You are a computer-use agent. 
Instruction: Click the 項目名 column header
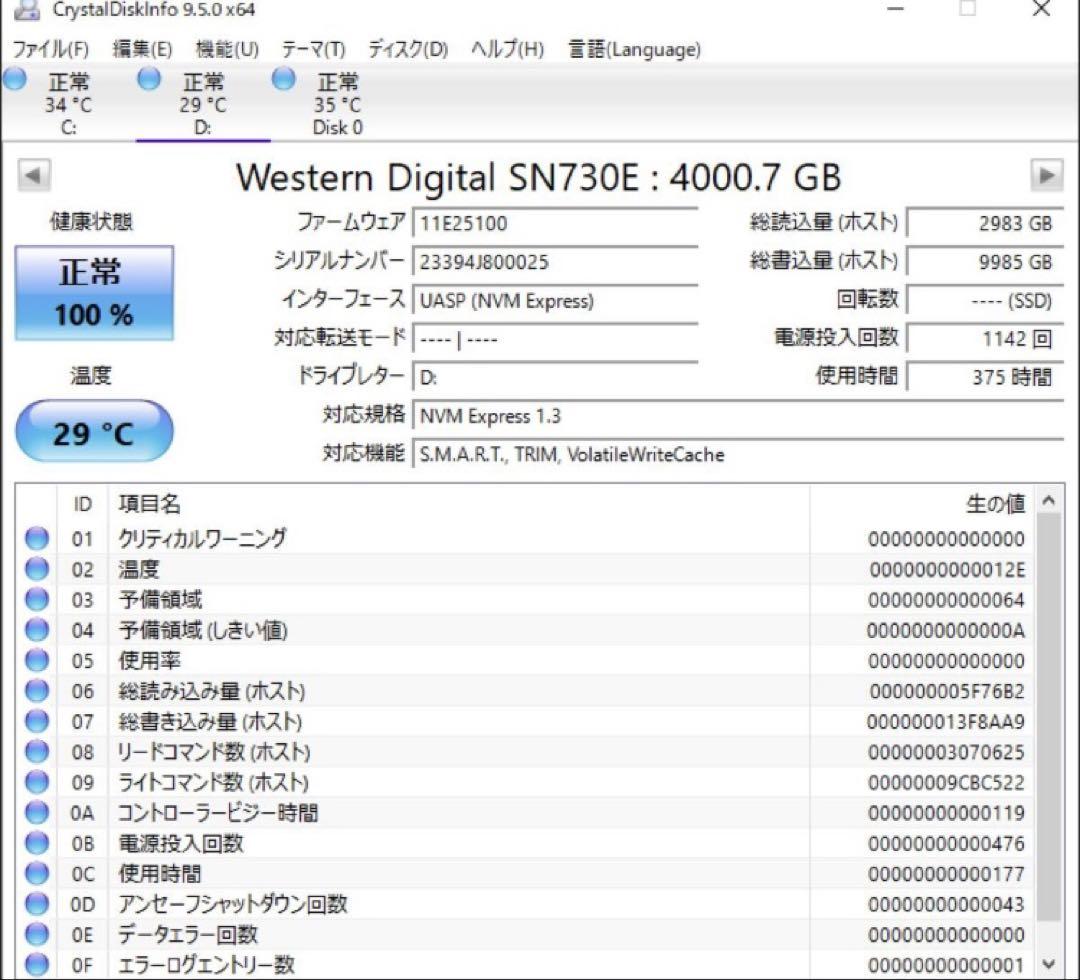click(x=459, y=504)
